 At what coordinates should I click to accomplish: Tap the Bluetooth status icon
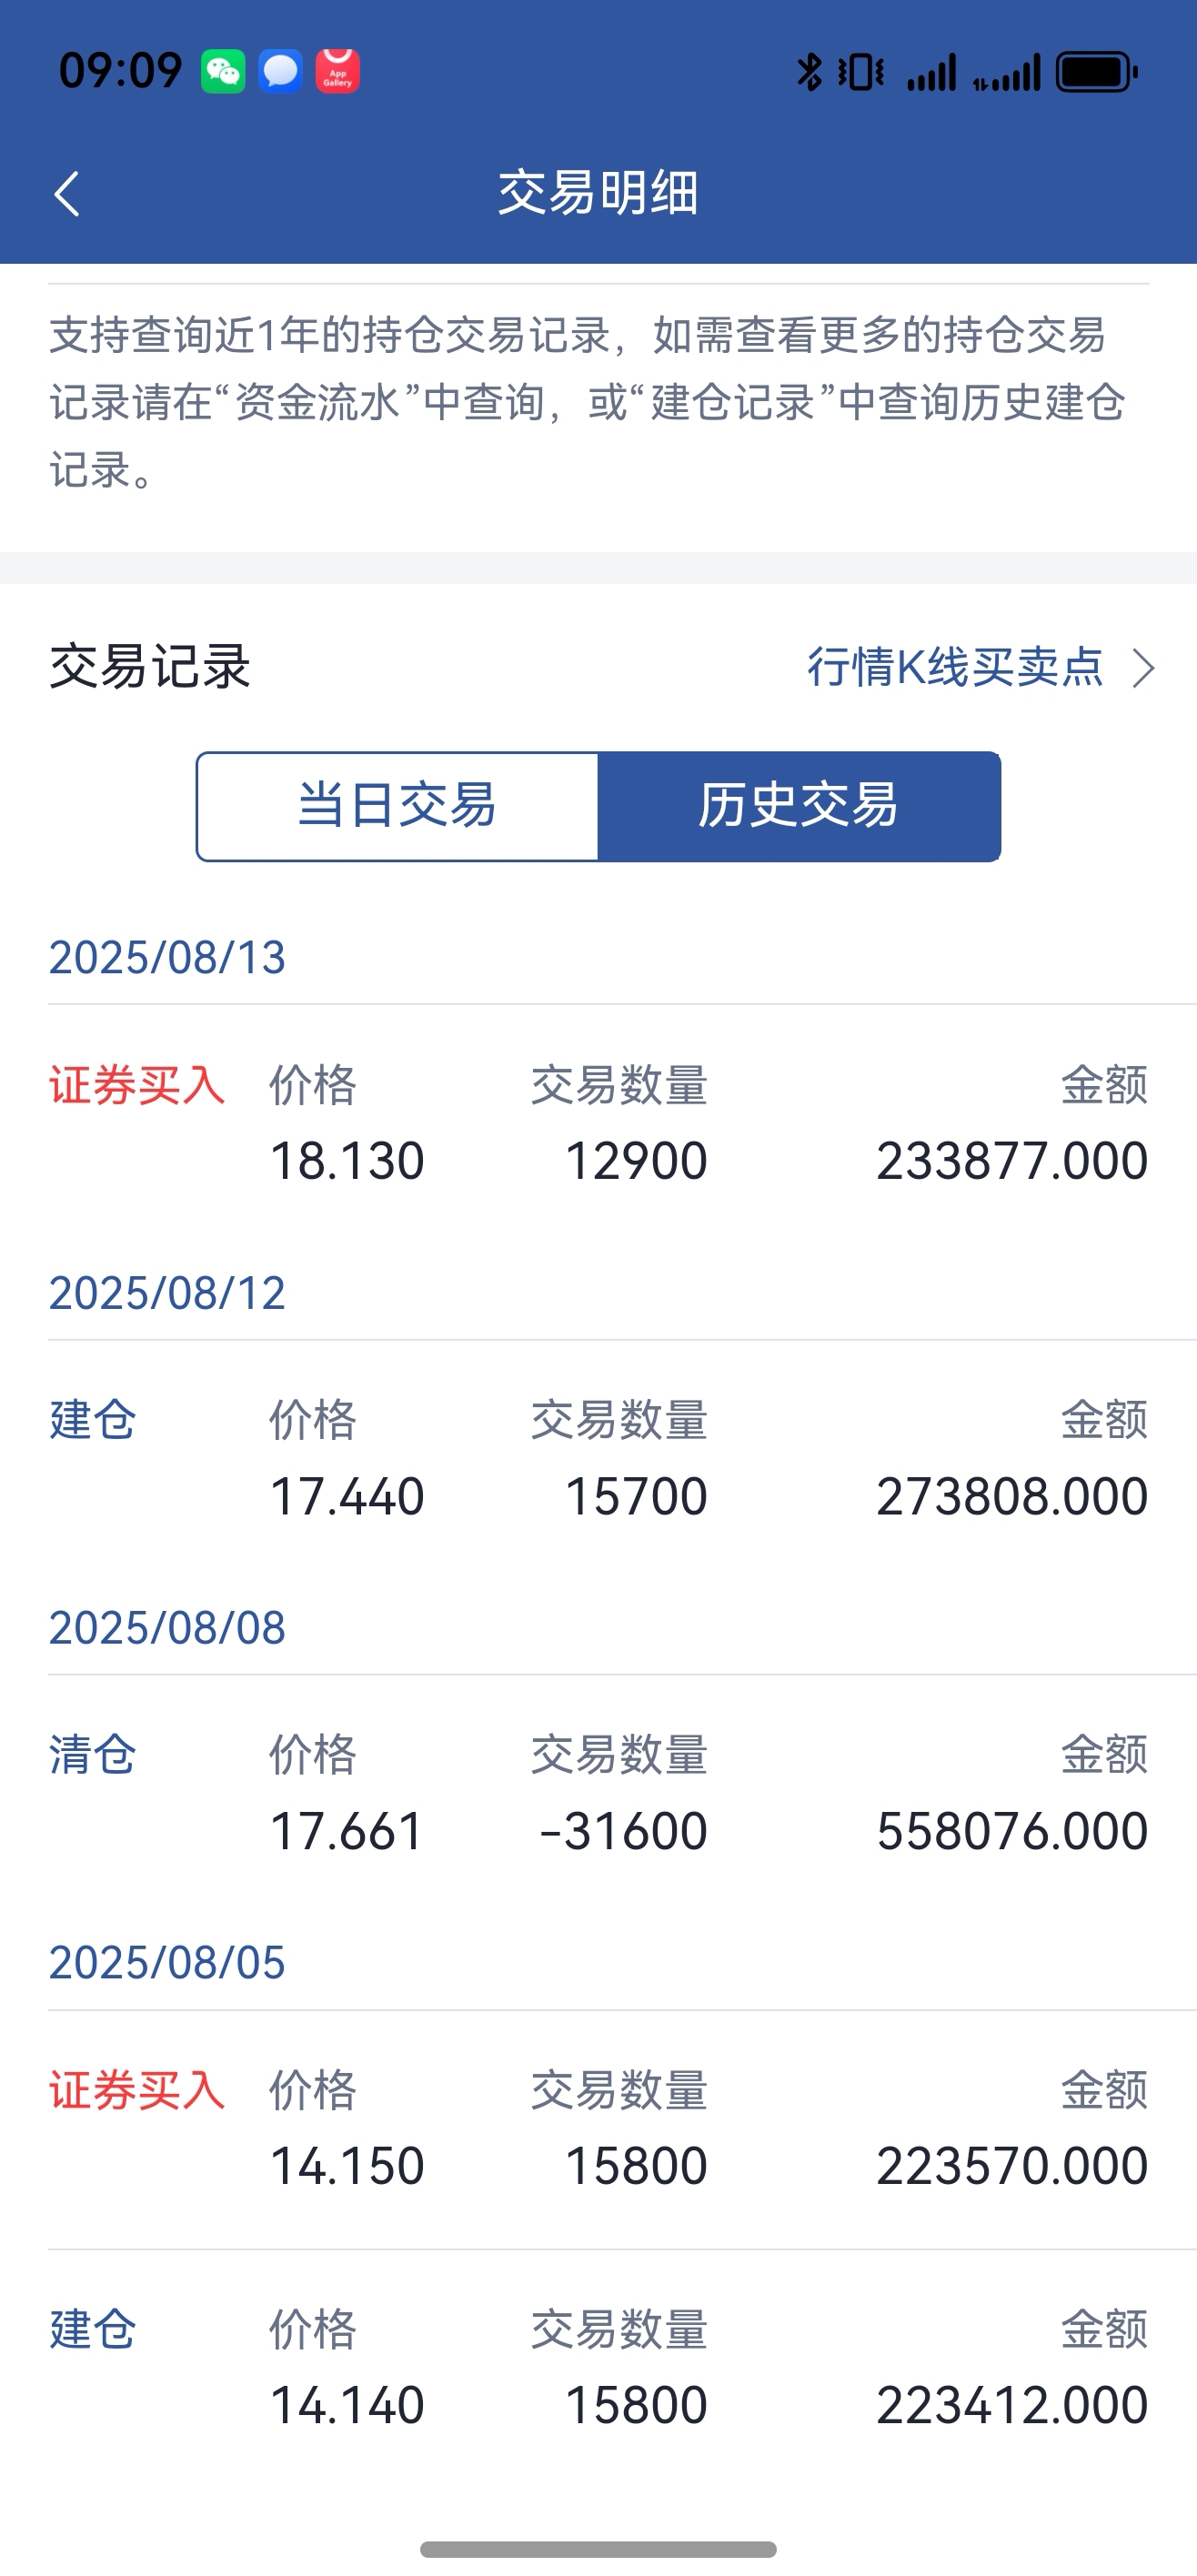coord(809,72)
